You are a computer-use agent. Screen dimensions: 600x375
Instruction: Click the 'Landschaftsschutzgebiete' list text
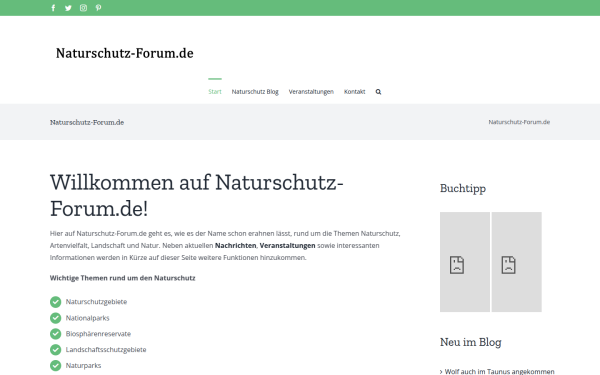[x=106, y=350]
